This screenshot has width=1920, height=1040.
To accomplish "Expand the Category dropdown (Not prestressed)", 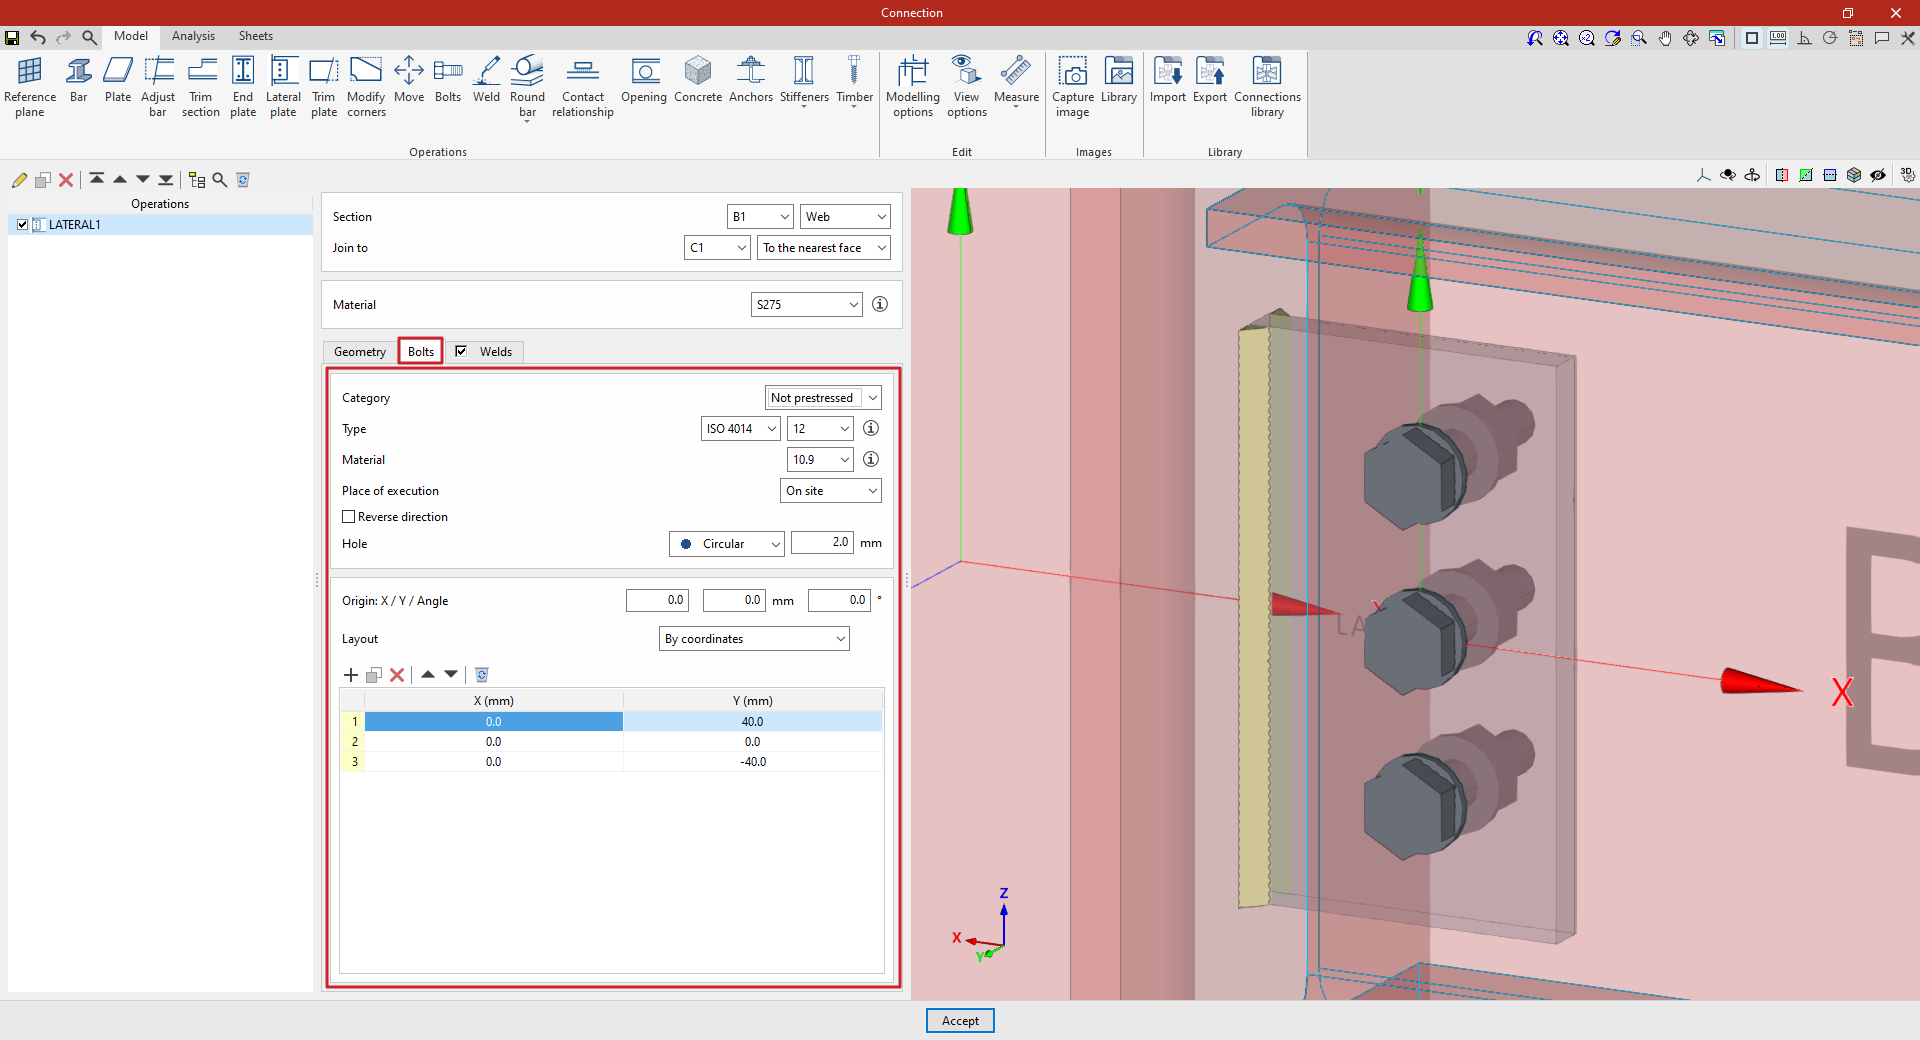I will [x=823, y=398].
